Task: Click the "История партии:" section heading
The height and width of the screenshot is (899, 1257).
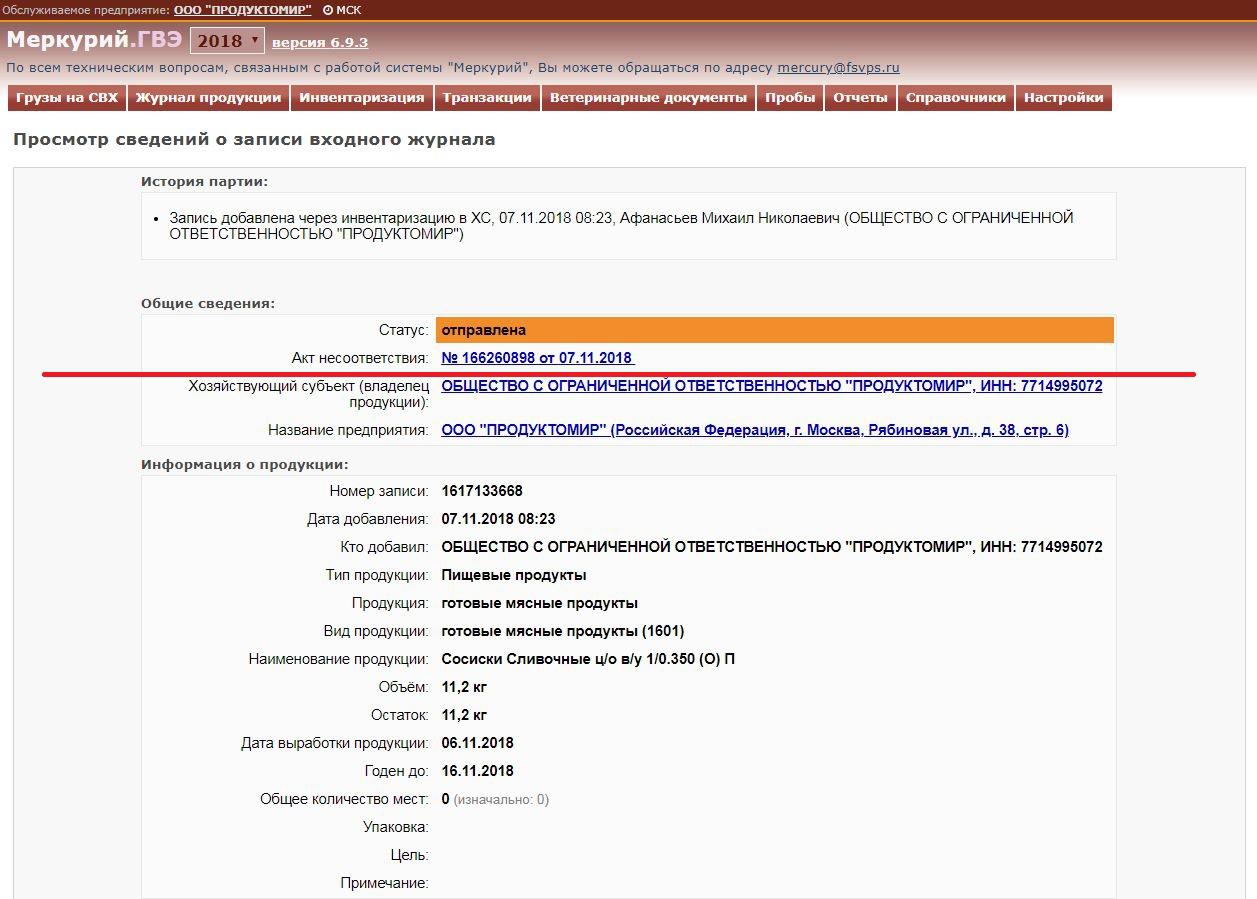Action: click(205, 181)
